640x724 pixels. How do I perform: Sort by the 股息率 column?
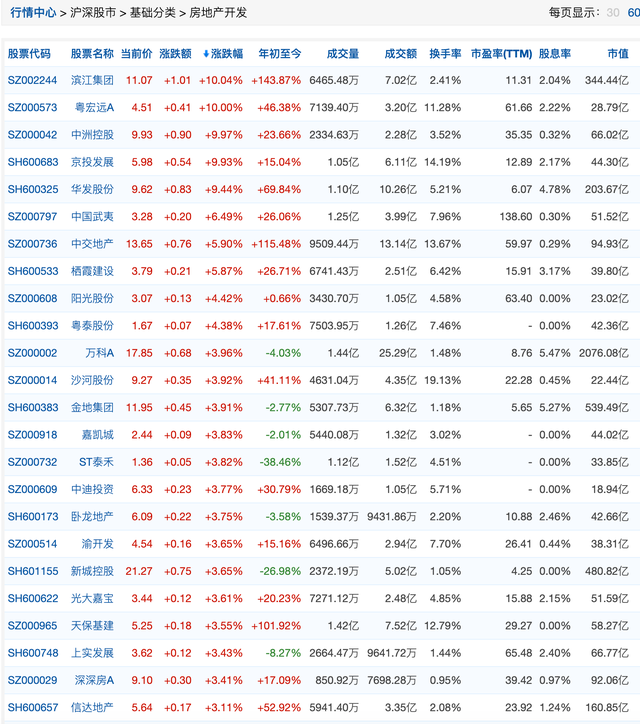(x=555, y=54)
